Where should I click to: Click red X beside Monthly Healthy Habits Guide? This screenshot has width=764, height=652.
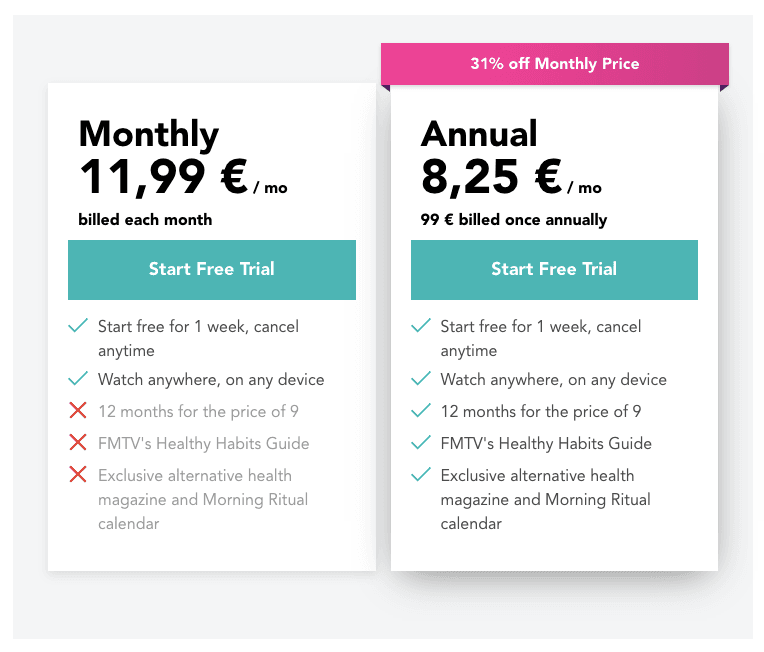click(78, 442)
